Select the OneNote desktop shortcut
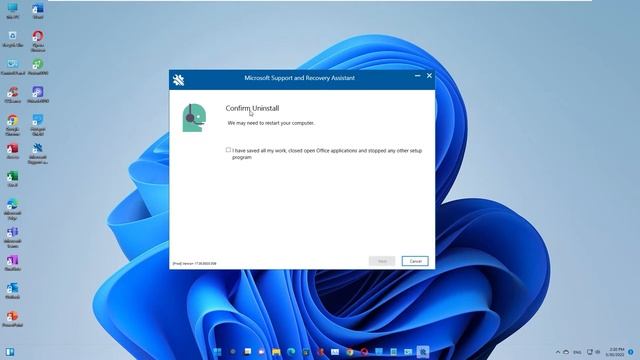This screenshot has height=360, width=640. click(x=13, y=263)
